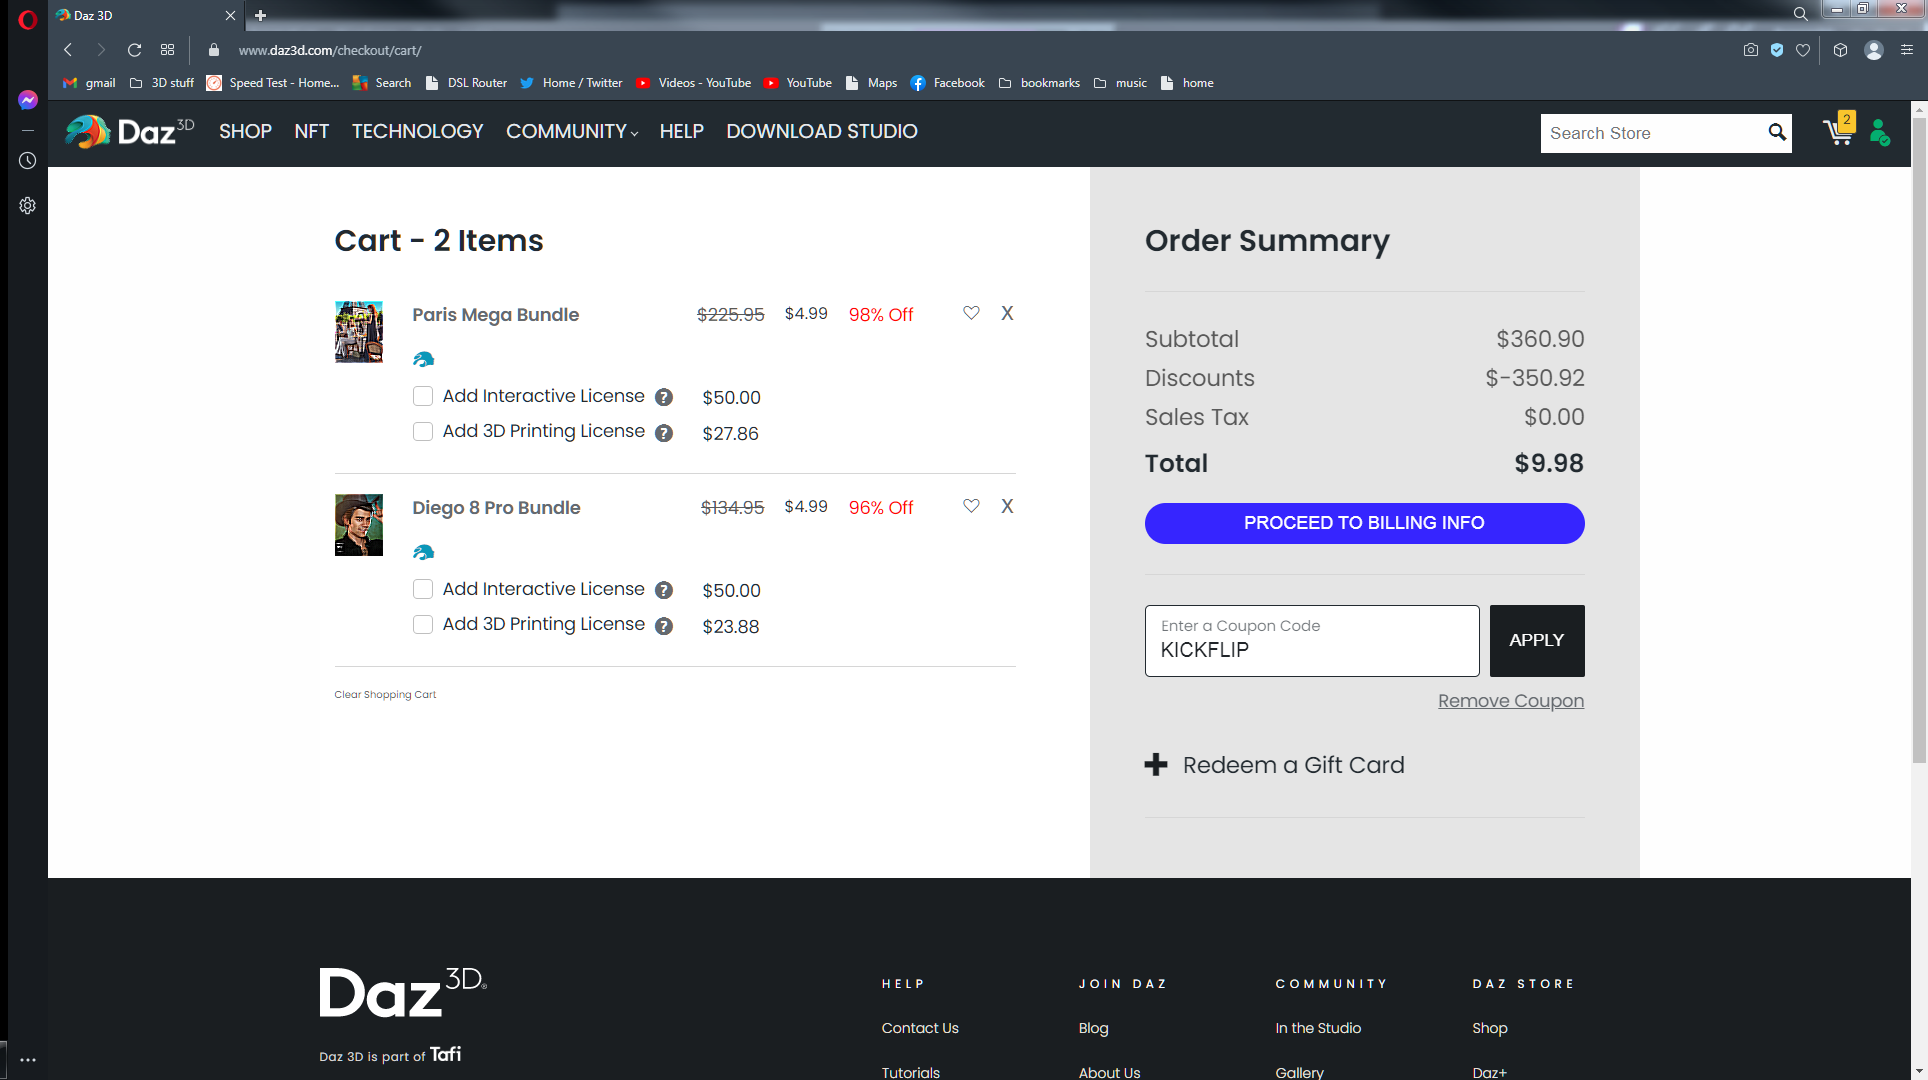Open Messenger icon in Opera sidebar
Viewport: 1928px width, 1080px height.
pos(27,100)
